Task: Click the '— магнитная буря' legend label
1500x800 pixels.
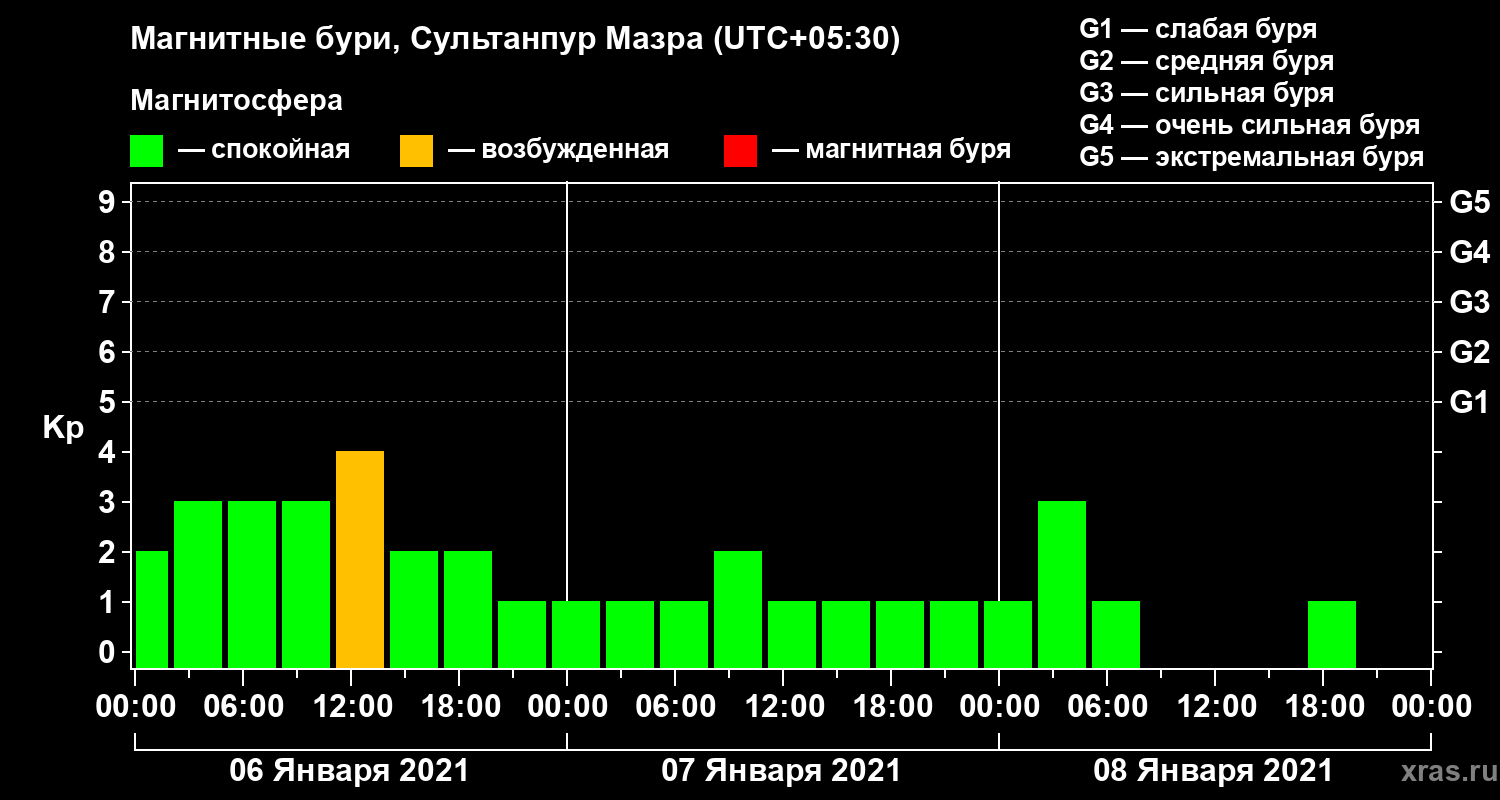Action: [891, 150]
